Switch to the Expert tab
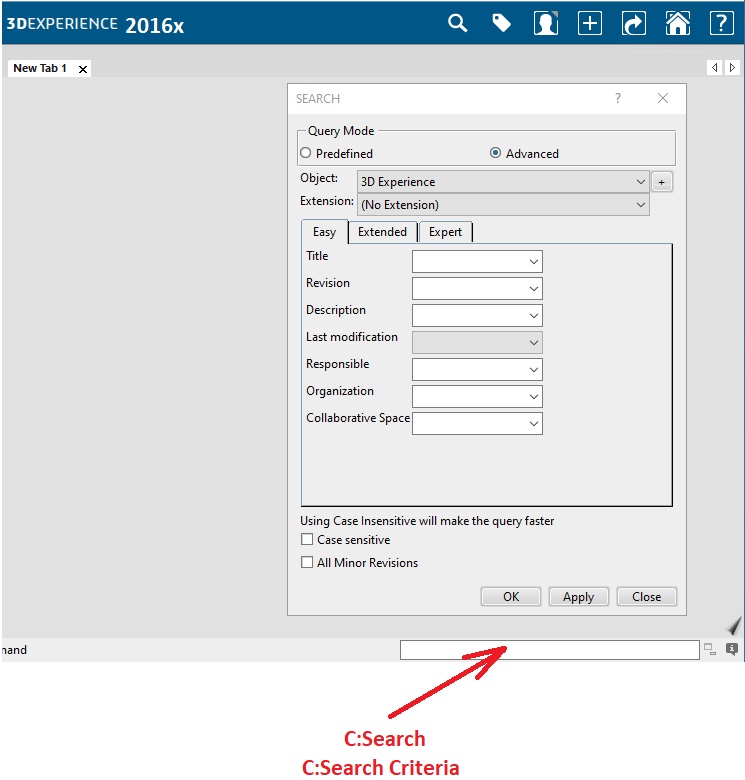This screenshot has width=745, height=780. pos(445,232)
